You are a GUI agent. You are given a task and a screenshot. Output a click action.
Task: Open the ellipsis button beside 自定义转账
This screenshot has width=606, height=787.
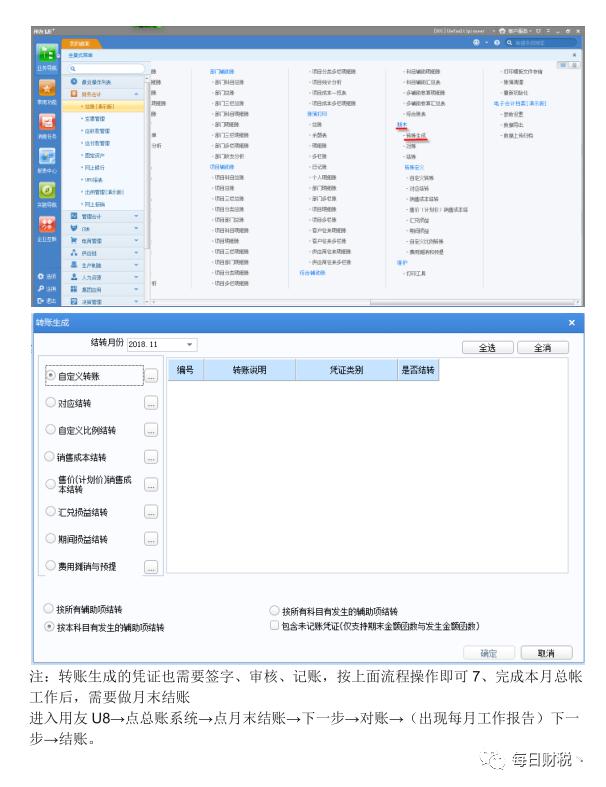(151, 375)
